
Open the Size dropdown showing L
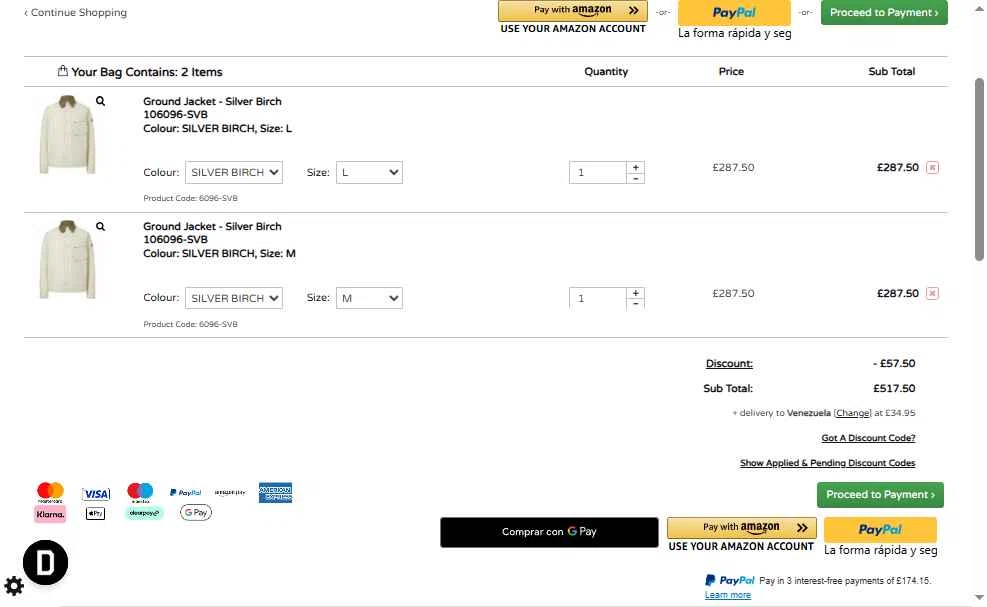coord(369,172)
